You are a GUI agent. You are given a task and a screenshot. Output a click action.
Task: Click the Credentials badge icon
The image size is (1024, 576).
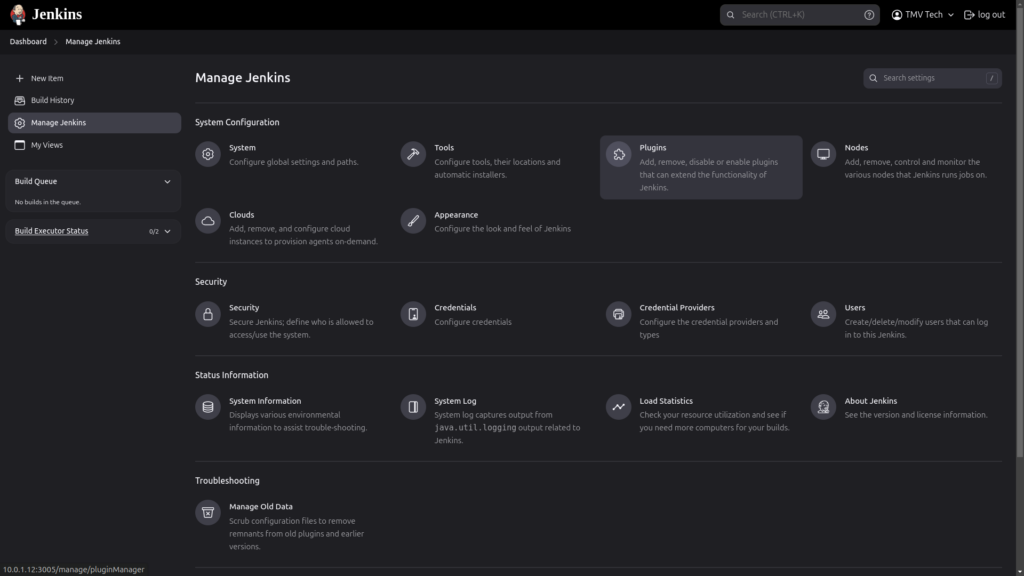(413, 314)
